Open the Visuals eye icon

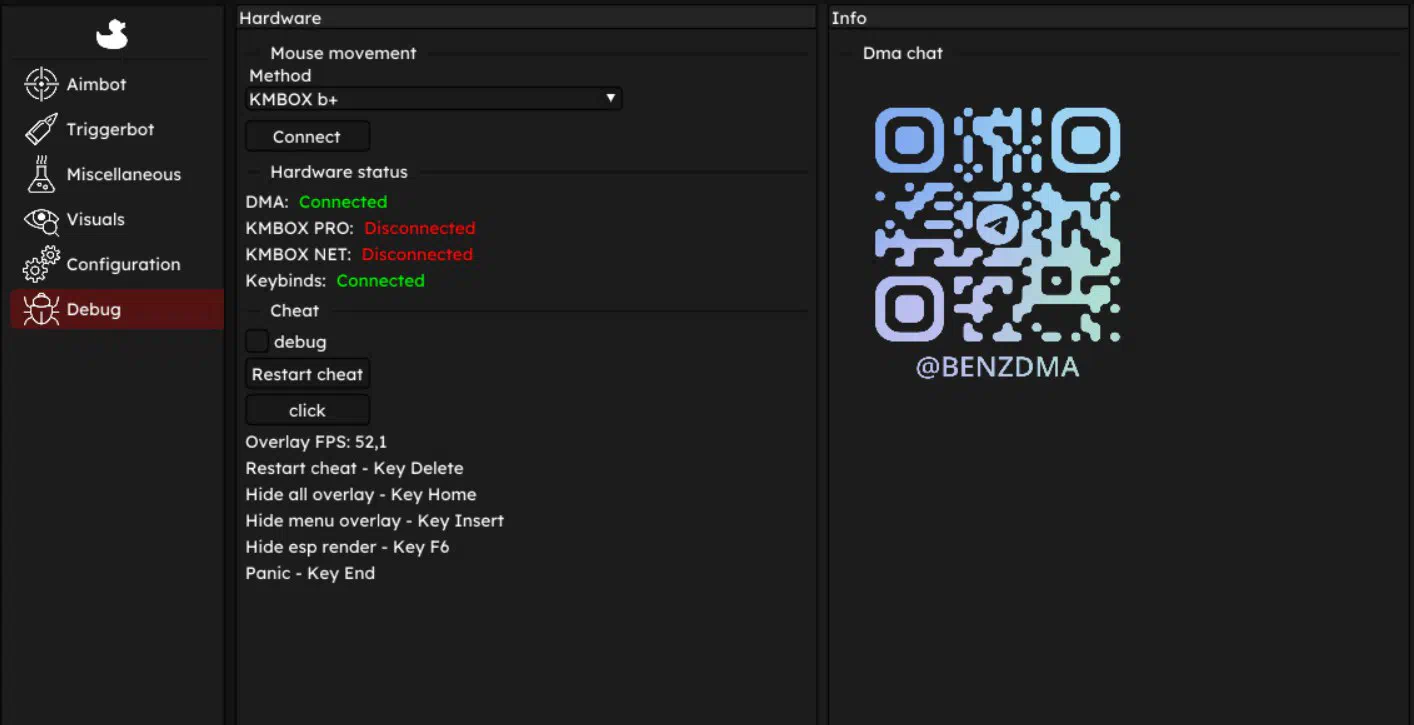[41, 220]
